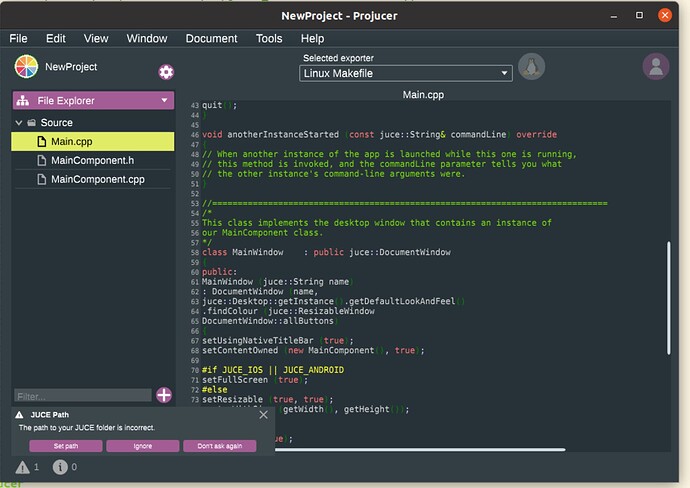
Task: Click the Ignore button
Action: (143, 446)
